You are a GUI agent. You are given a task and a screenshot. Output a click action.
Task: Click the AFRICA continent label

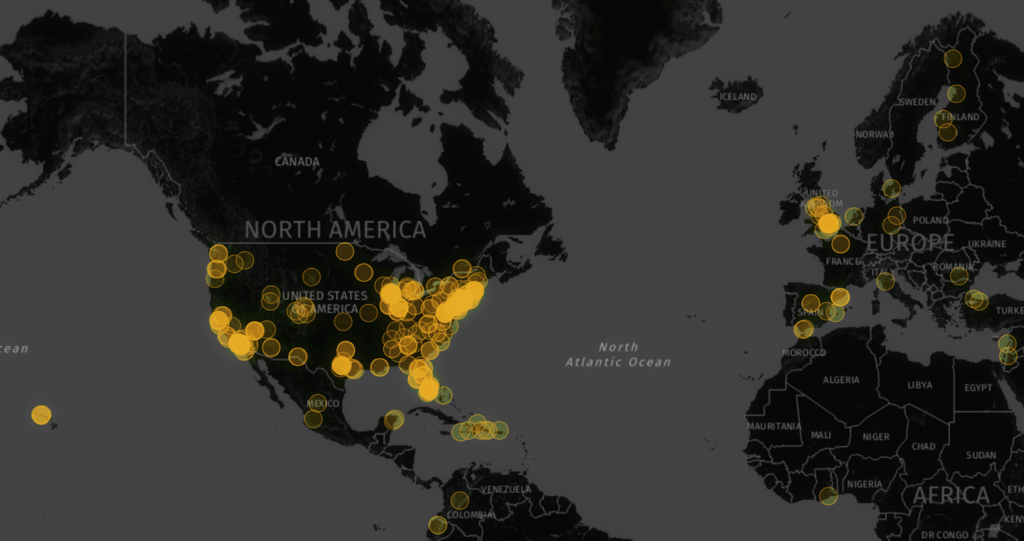948,496
